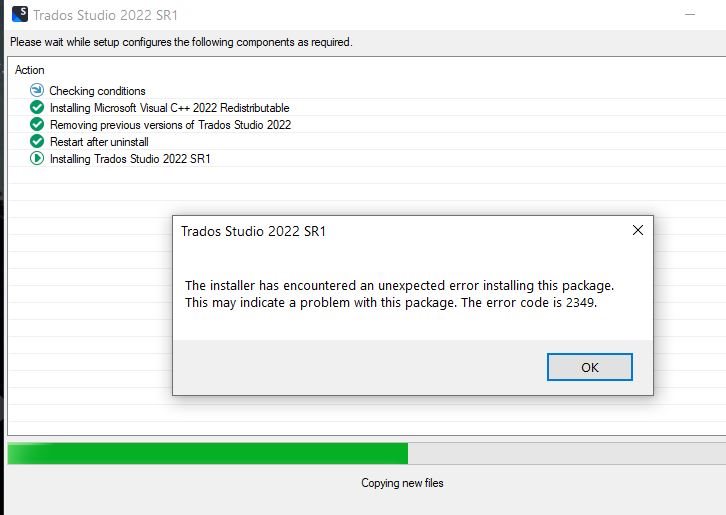Click the checkmark beside Restart after uninstall
The width and height of the screenshot is (726, 515).
[x=37, y=141]
